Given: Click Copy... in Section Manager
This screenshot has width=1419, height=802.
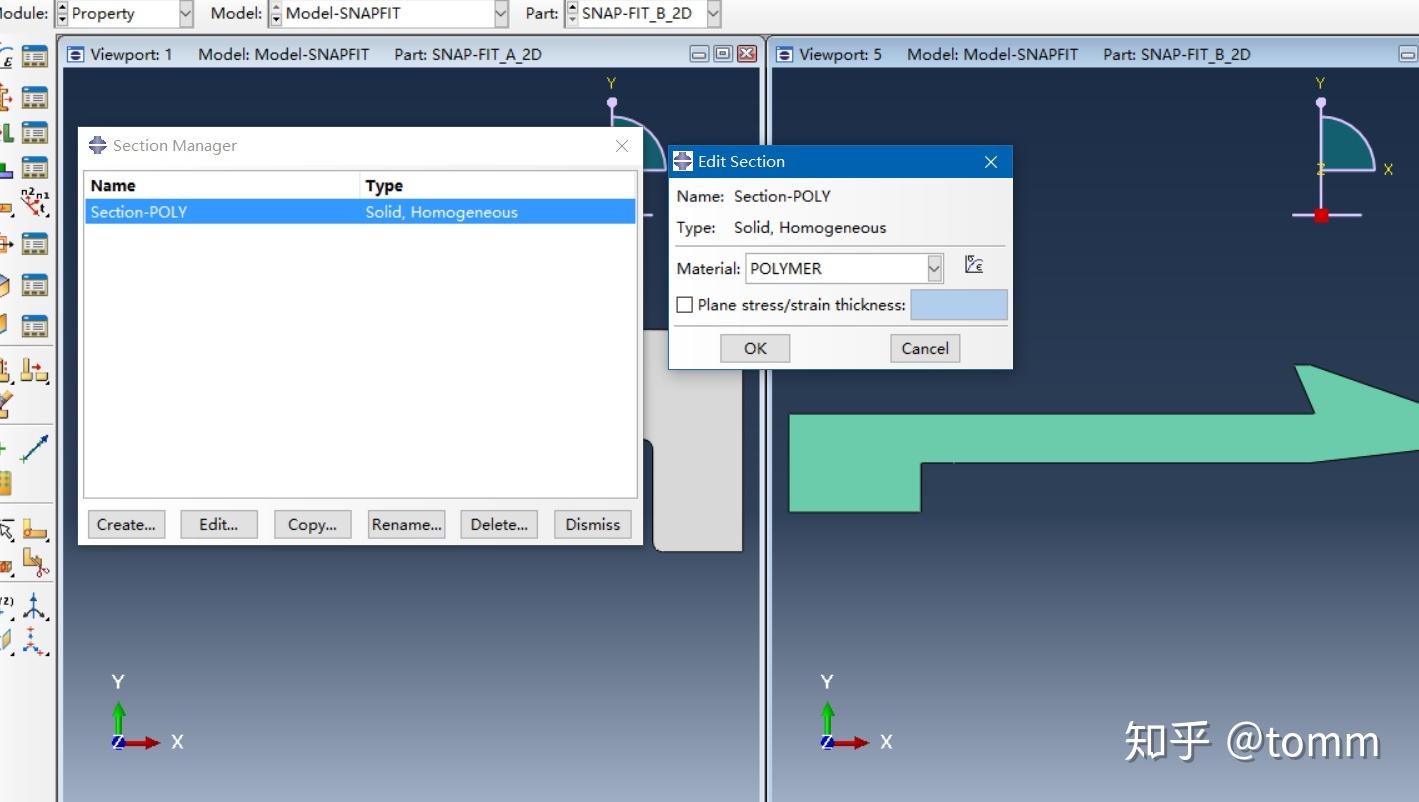Looking at the screenshot, I should pyautogui.click(x=313, y=524).
